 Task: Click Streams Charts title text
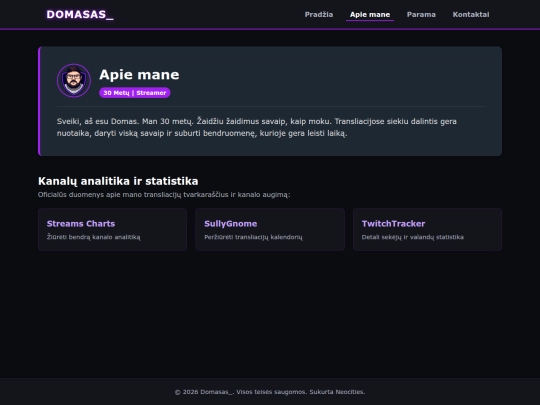[81, 224]
